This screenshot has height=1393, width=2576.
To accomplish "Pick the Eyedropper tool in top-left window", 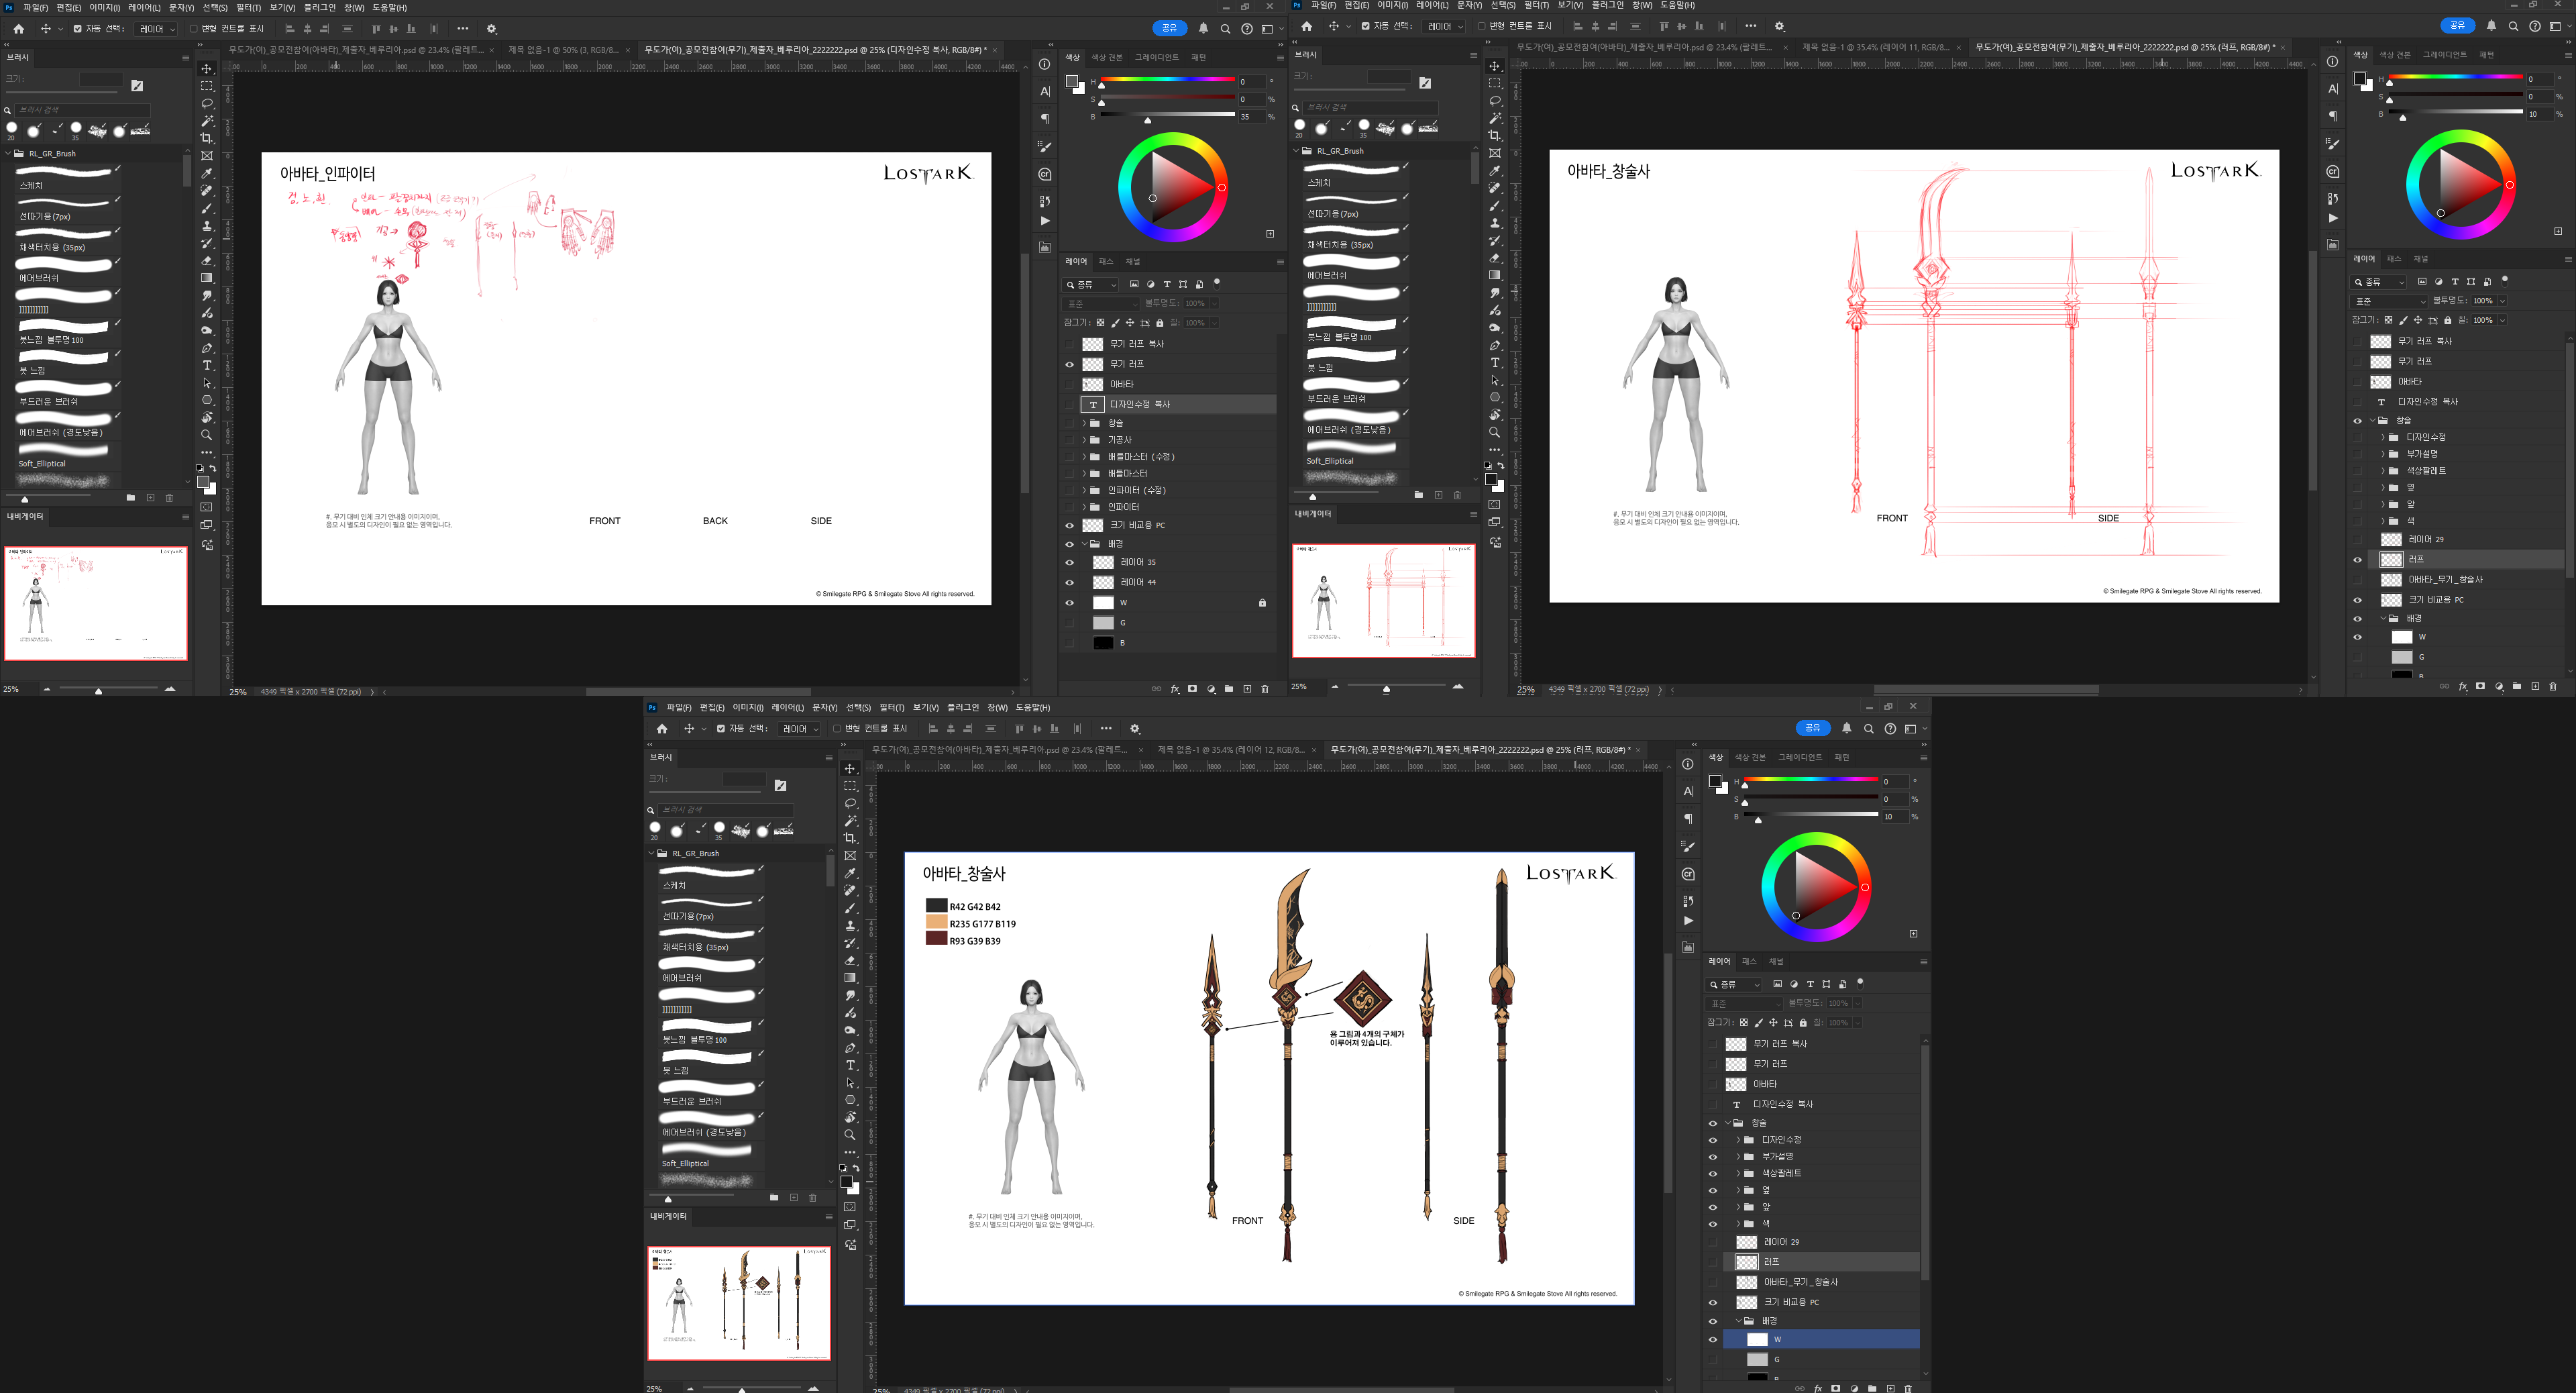I will (207, 173).
